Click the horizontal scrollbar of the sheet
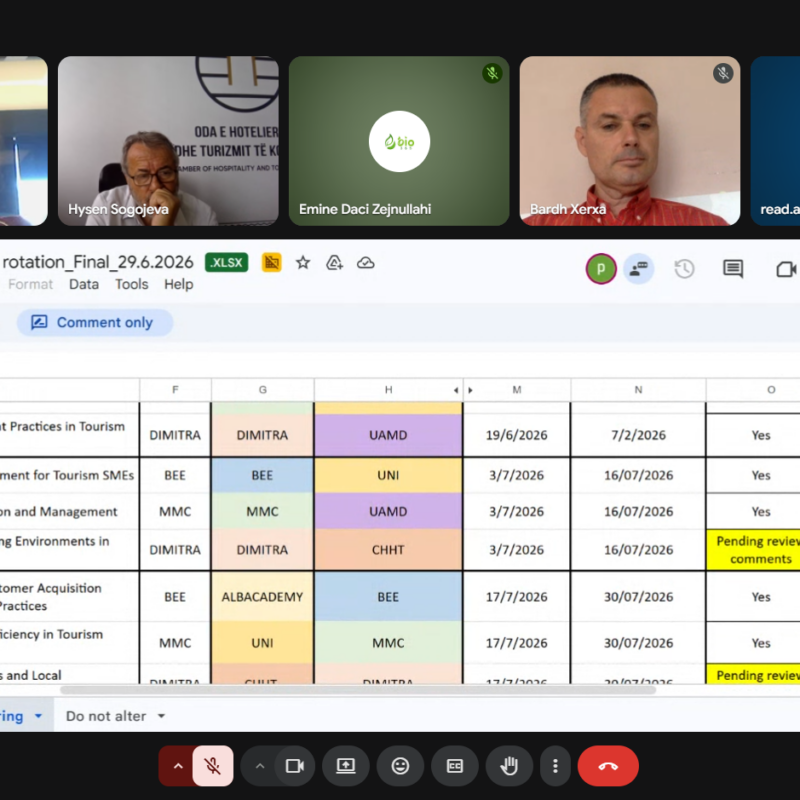 tap(357, 690)
